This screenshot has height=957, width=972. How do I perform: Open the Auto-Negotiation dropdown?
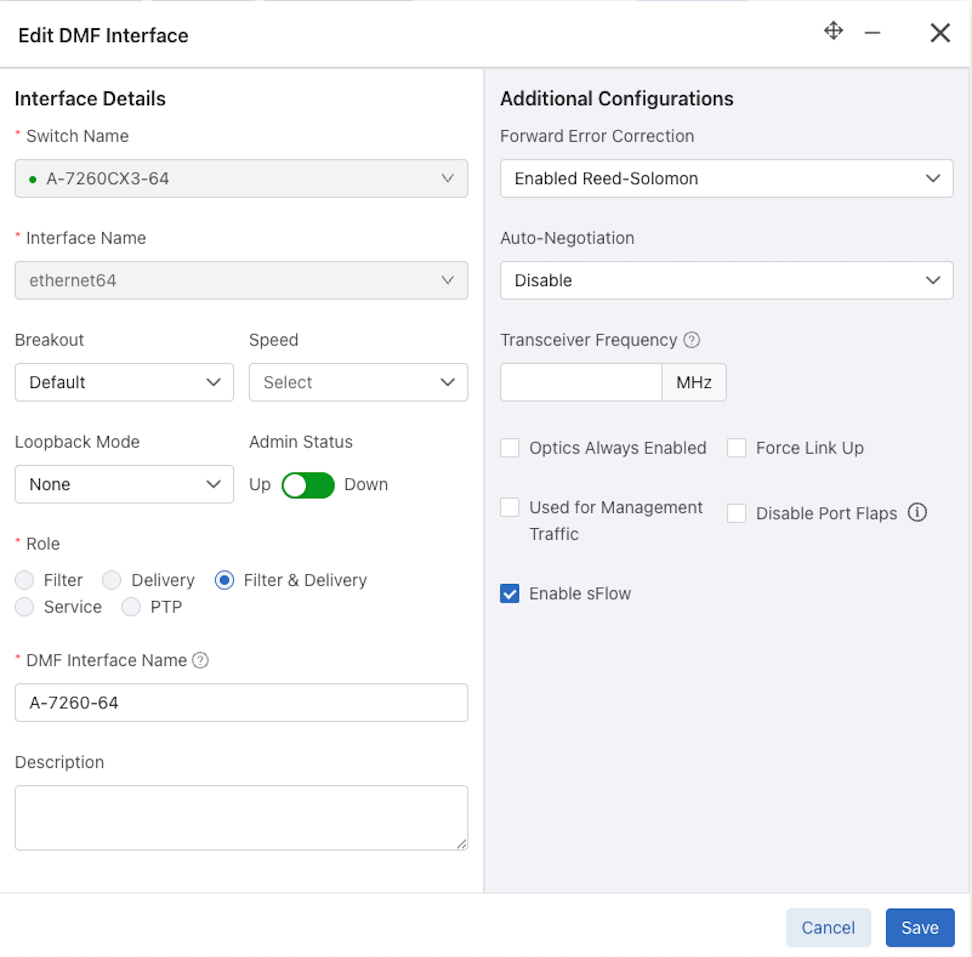pos(726,281)
